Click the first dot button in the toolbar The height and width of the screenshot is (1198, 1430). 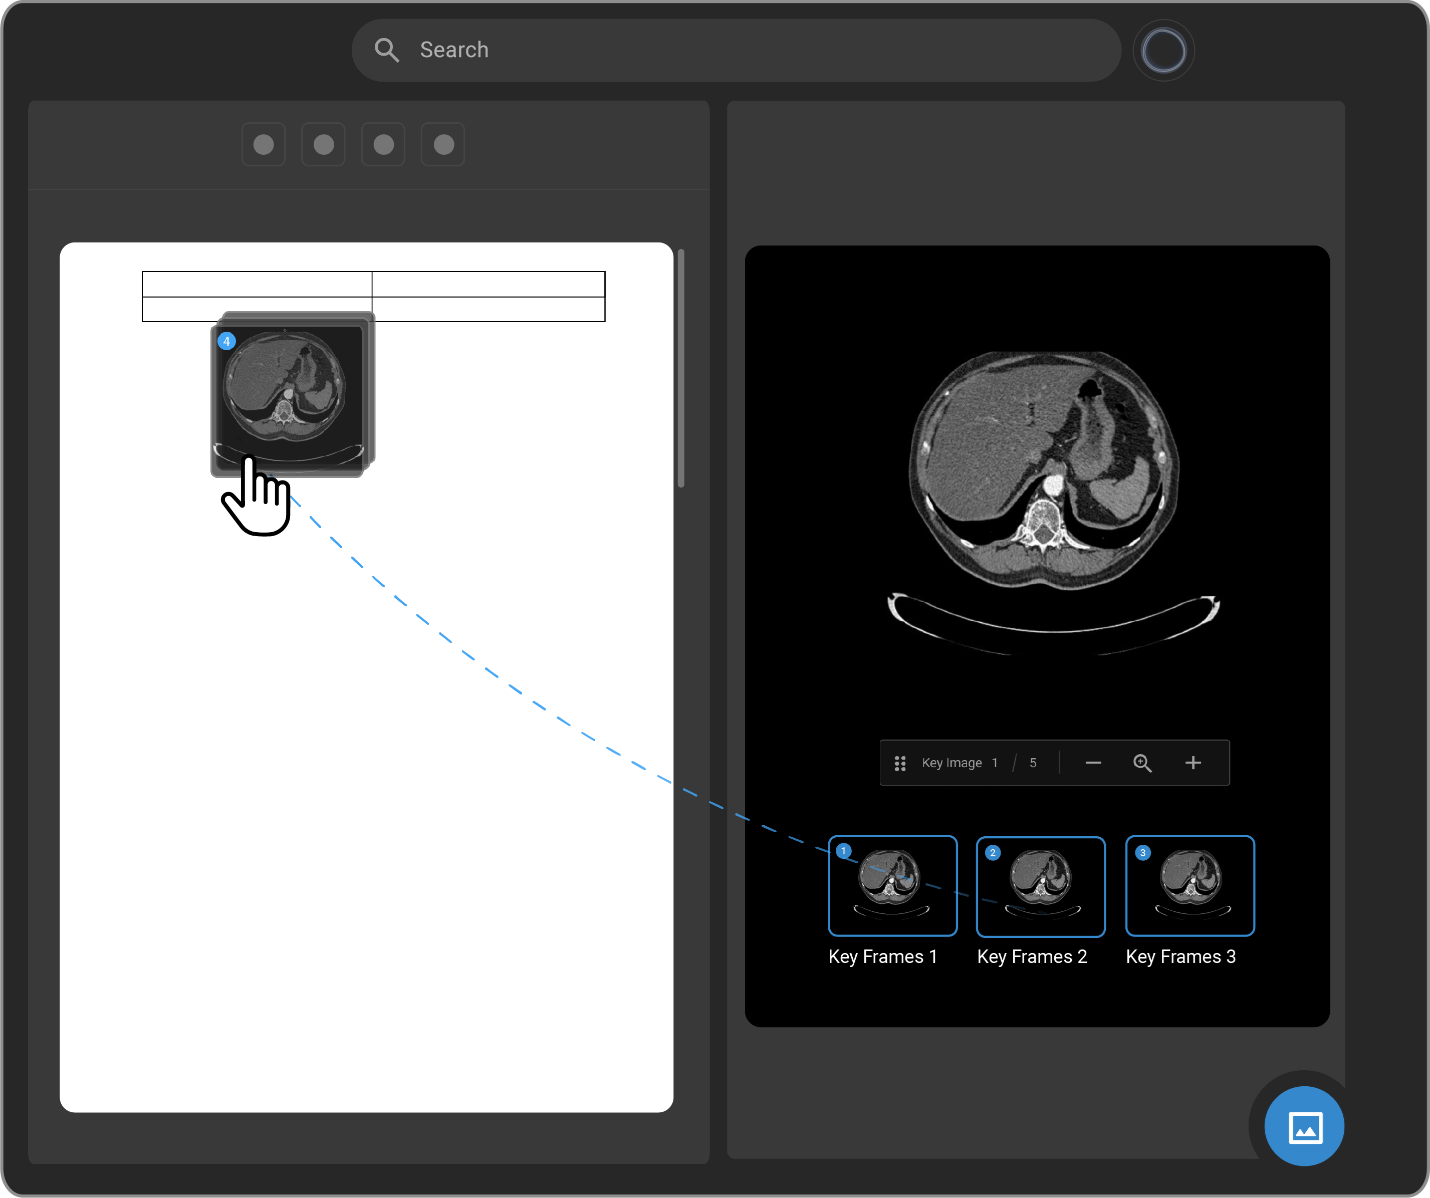[264, 145]
